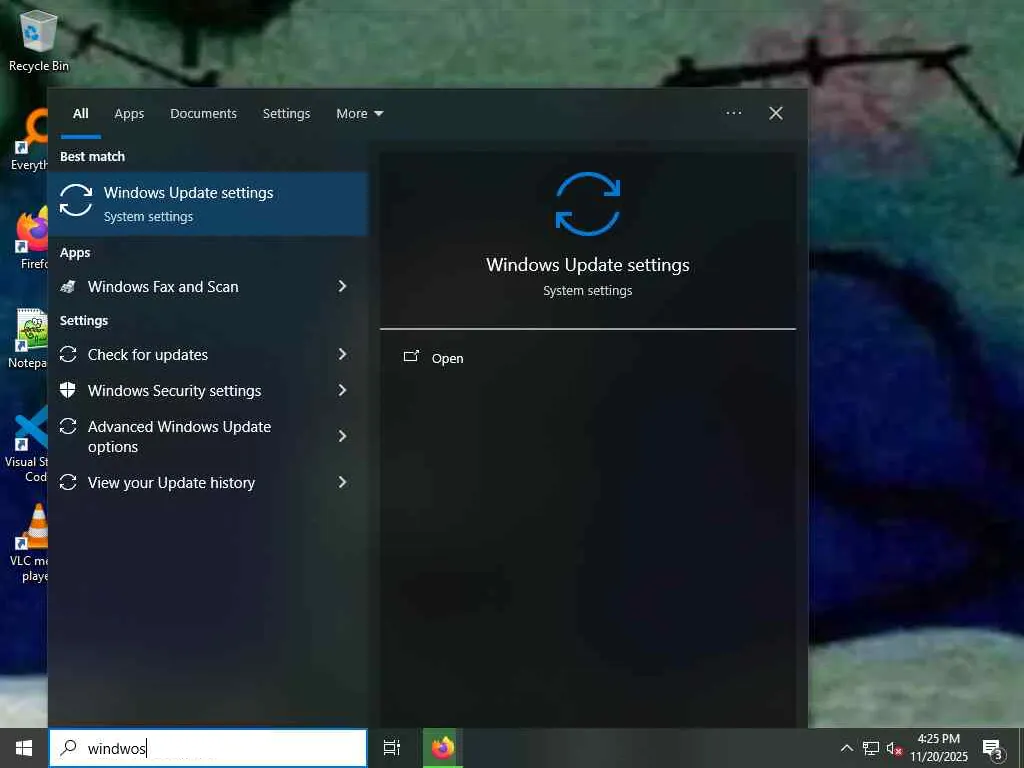Select the Windows Fax and Scan result

[x=208, y=287]
